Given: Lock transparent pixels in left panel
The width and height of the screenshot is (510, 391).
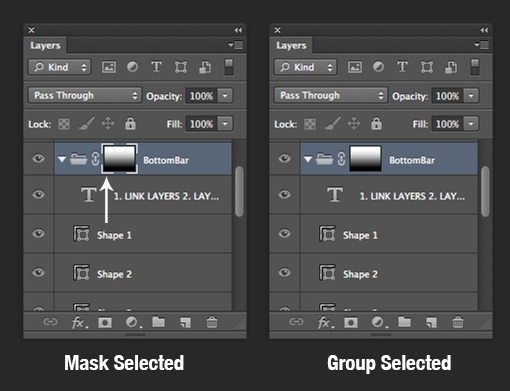Looking at the screenshot, I should click(64, 124).
